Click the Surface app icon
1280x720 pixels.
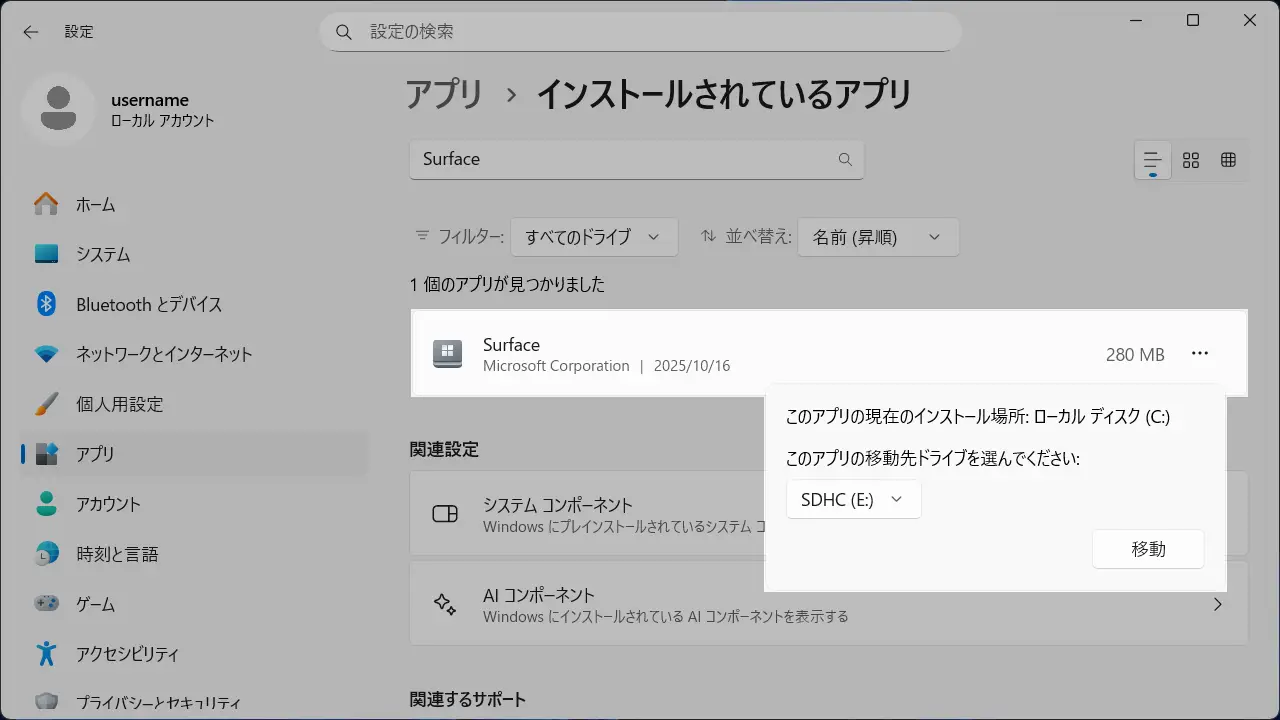447,354
